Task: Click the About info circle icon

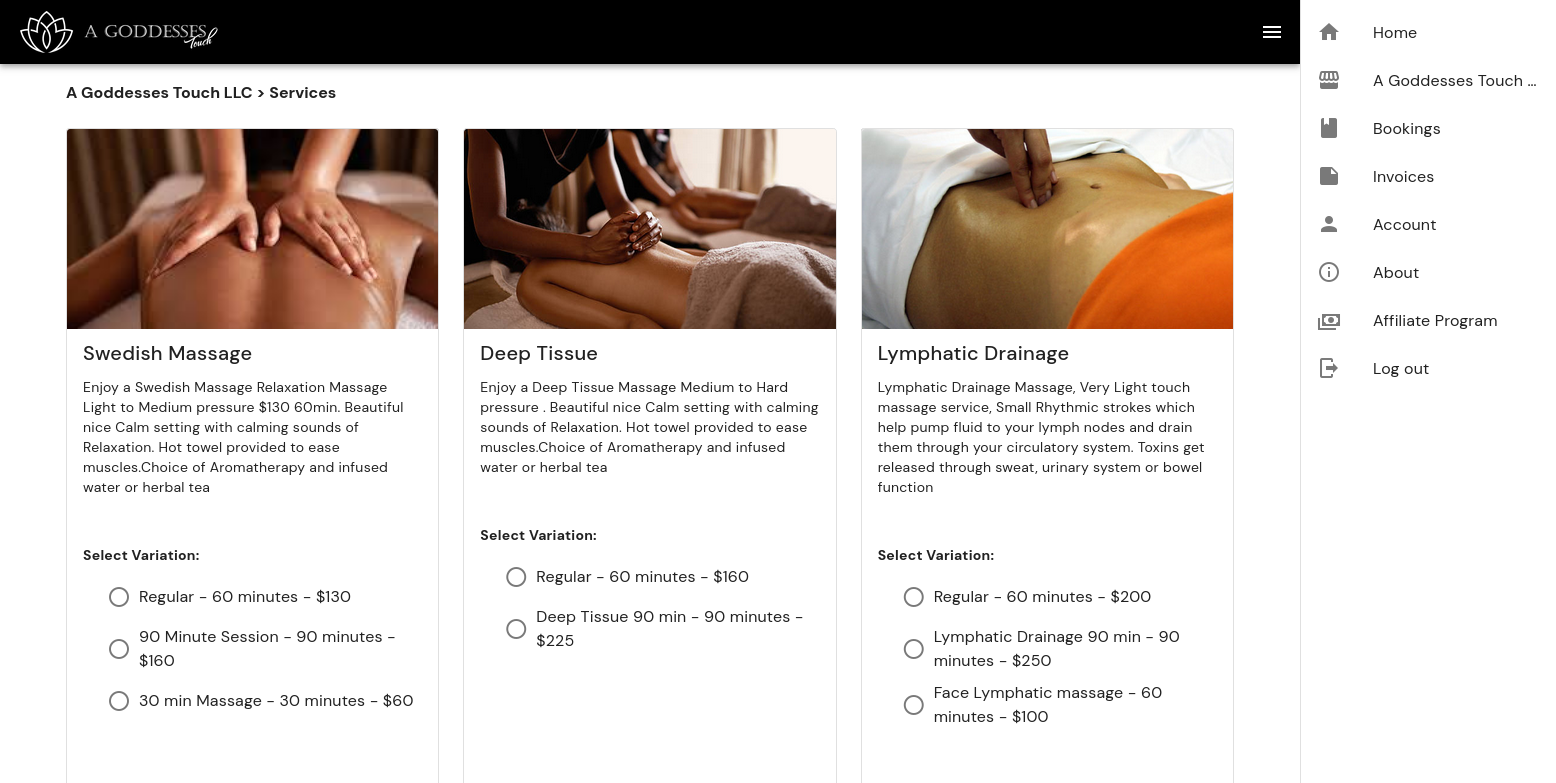Action: pos(1329,272)
